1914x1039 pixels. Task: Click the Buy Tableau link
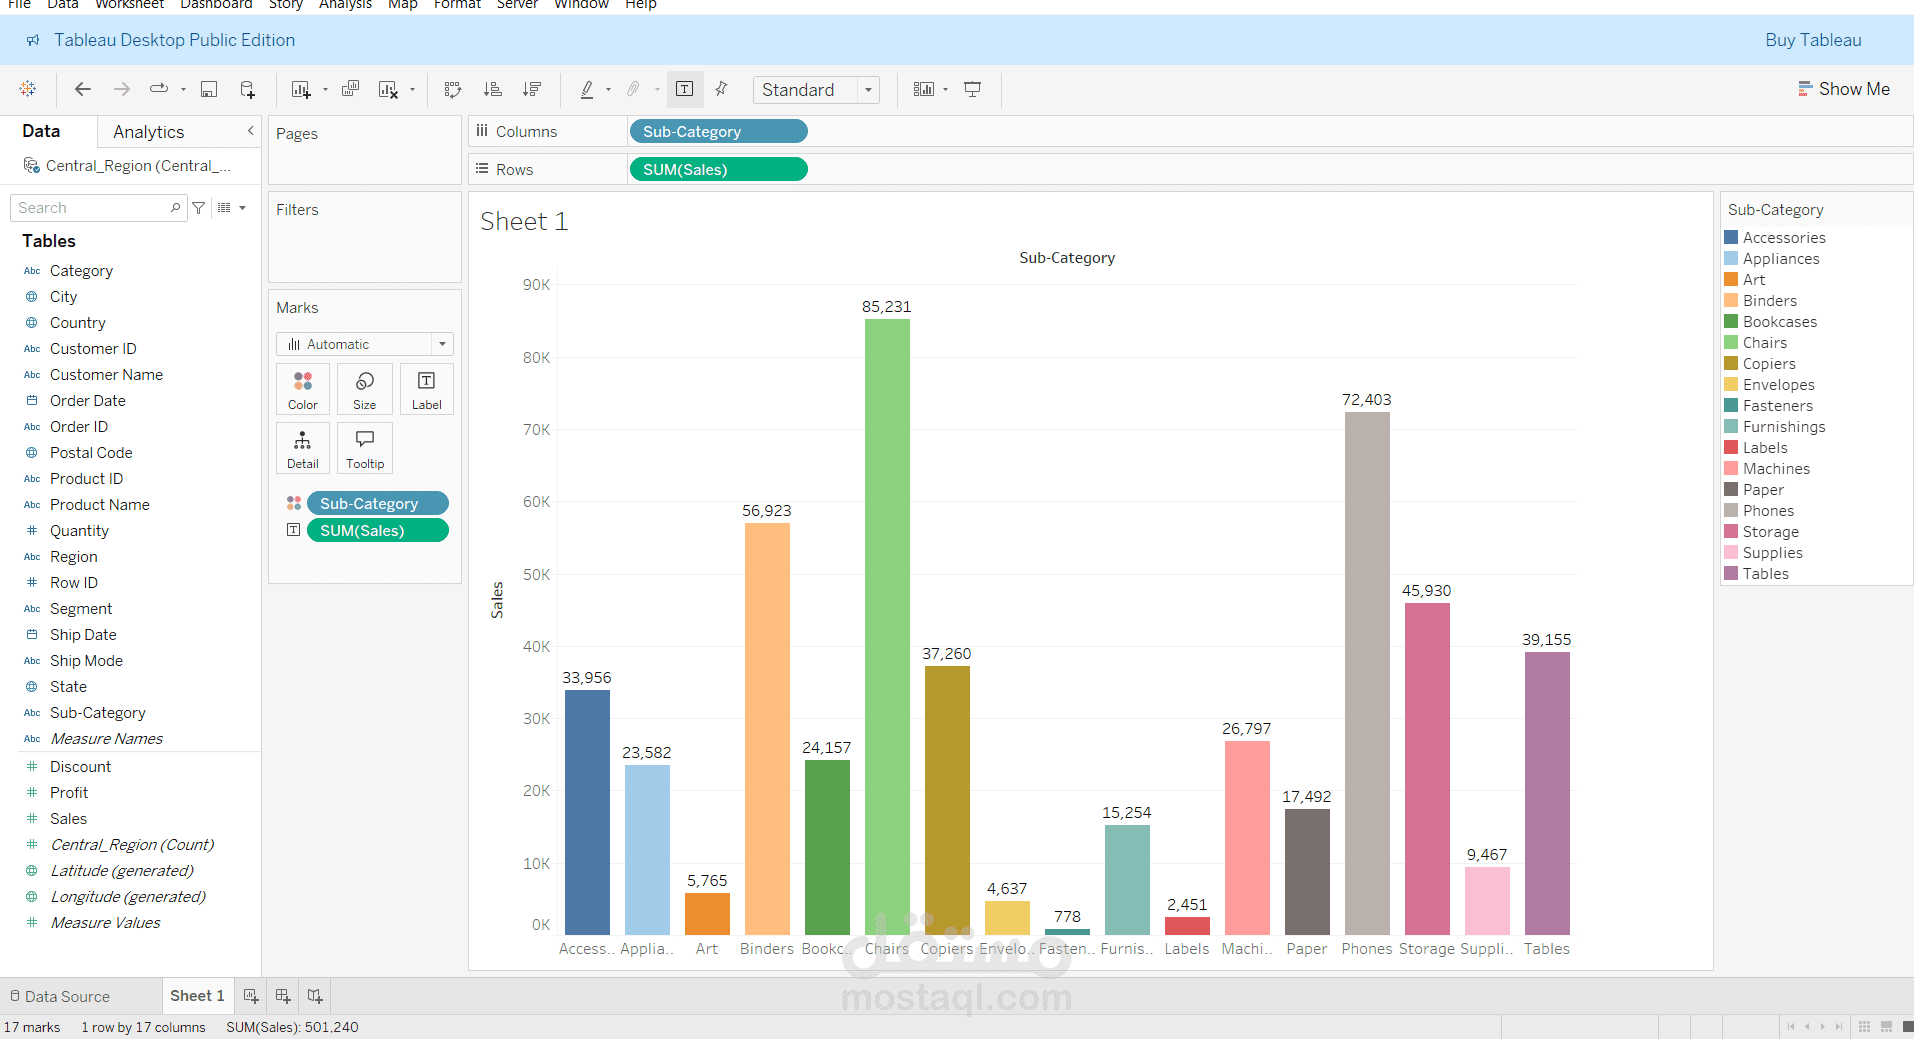coord(1813,40)
